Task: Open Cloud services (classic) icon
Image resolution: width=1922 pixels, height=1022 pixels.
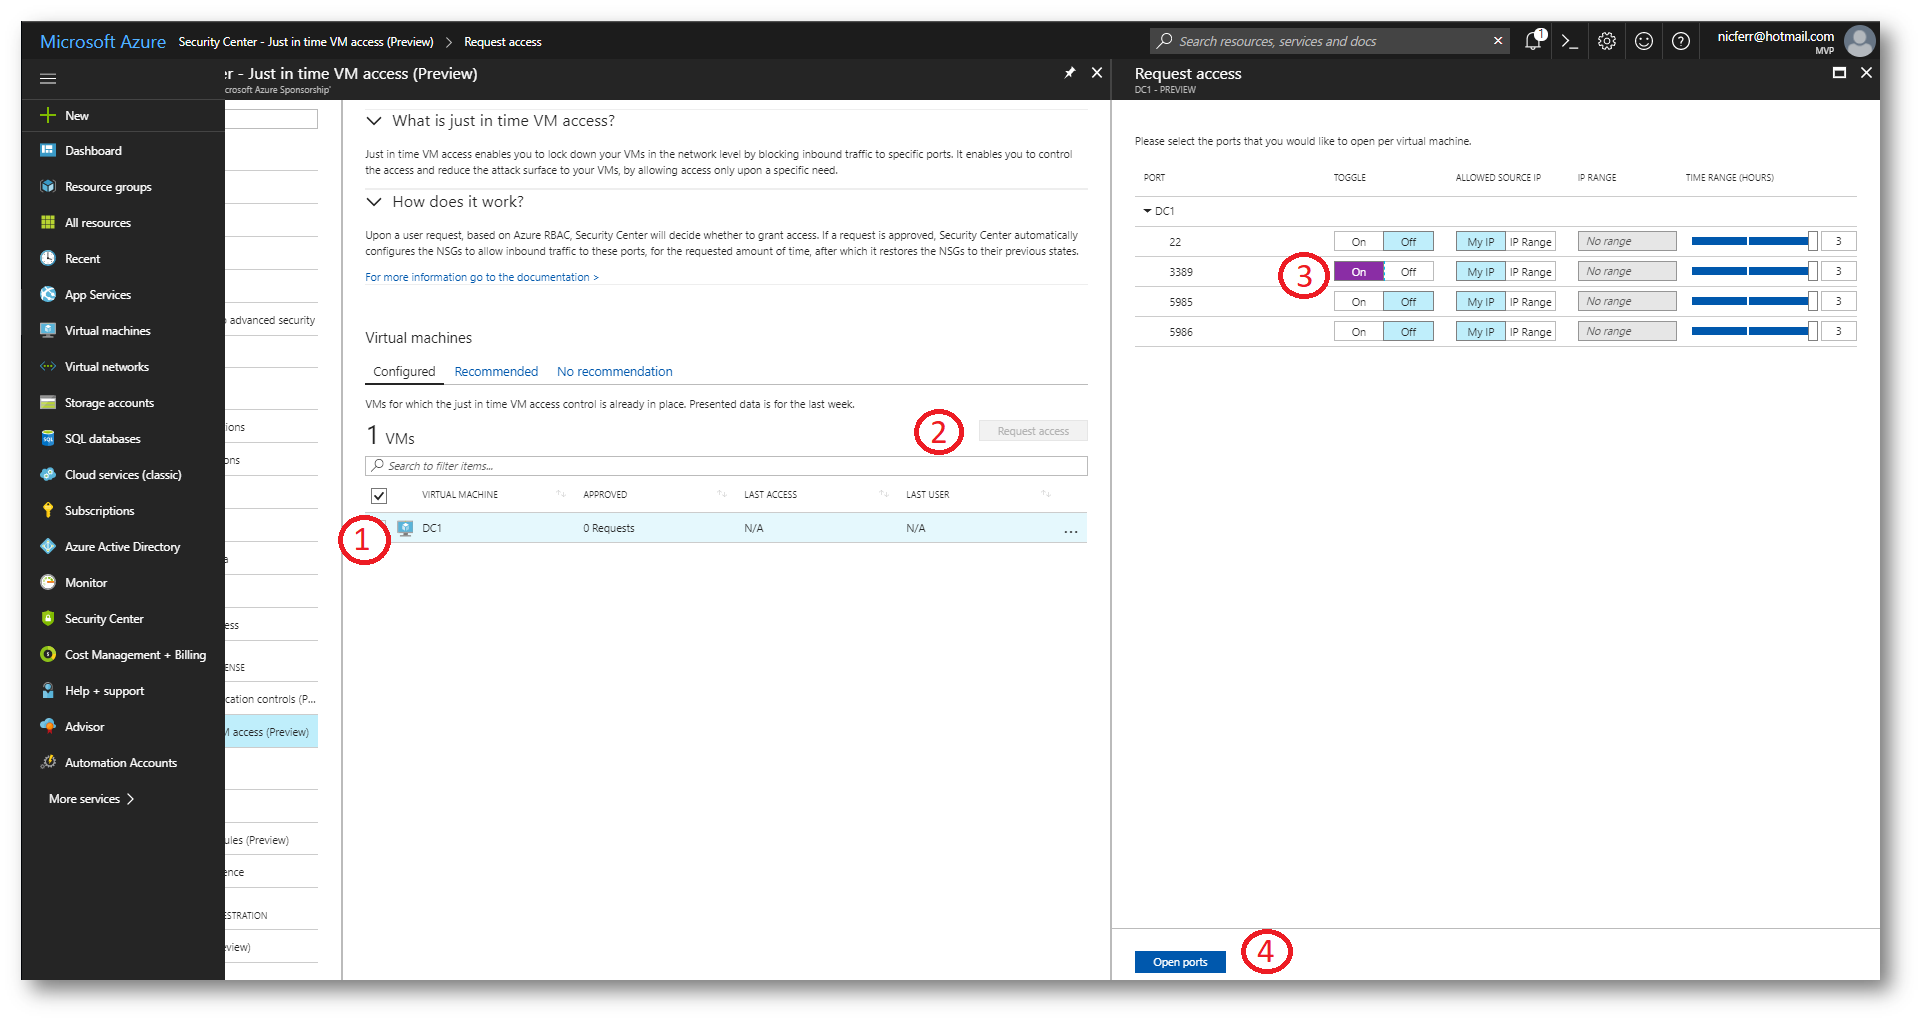Action: click(47, 475)
